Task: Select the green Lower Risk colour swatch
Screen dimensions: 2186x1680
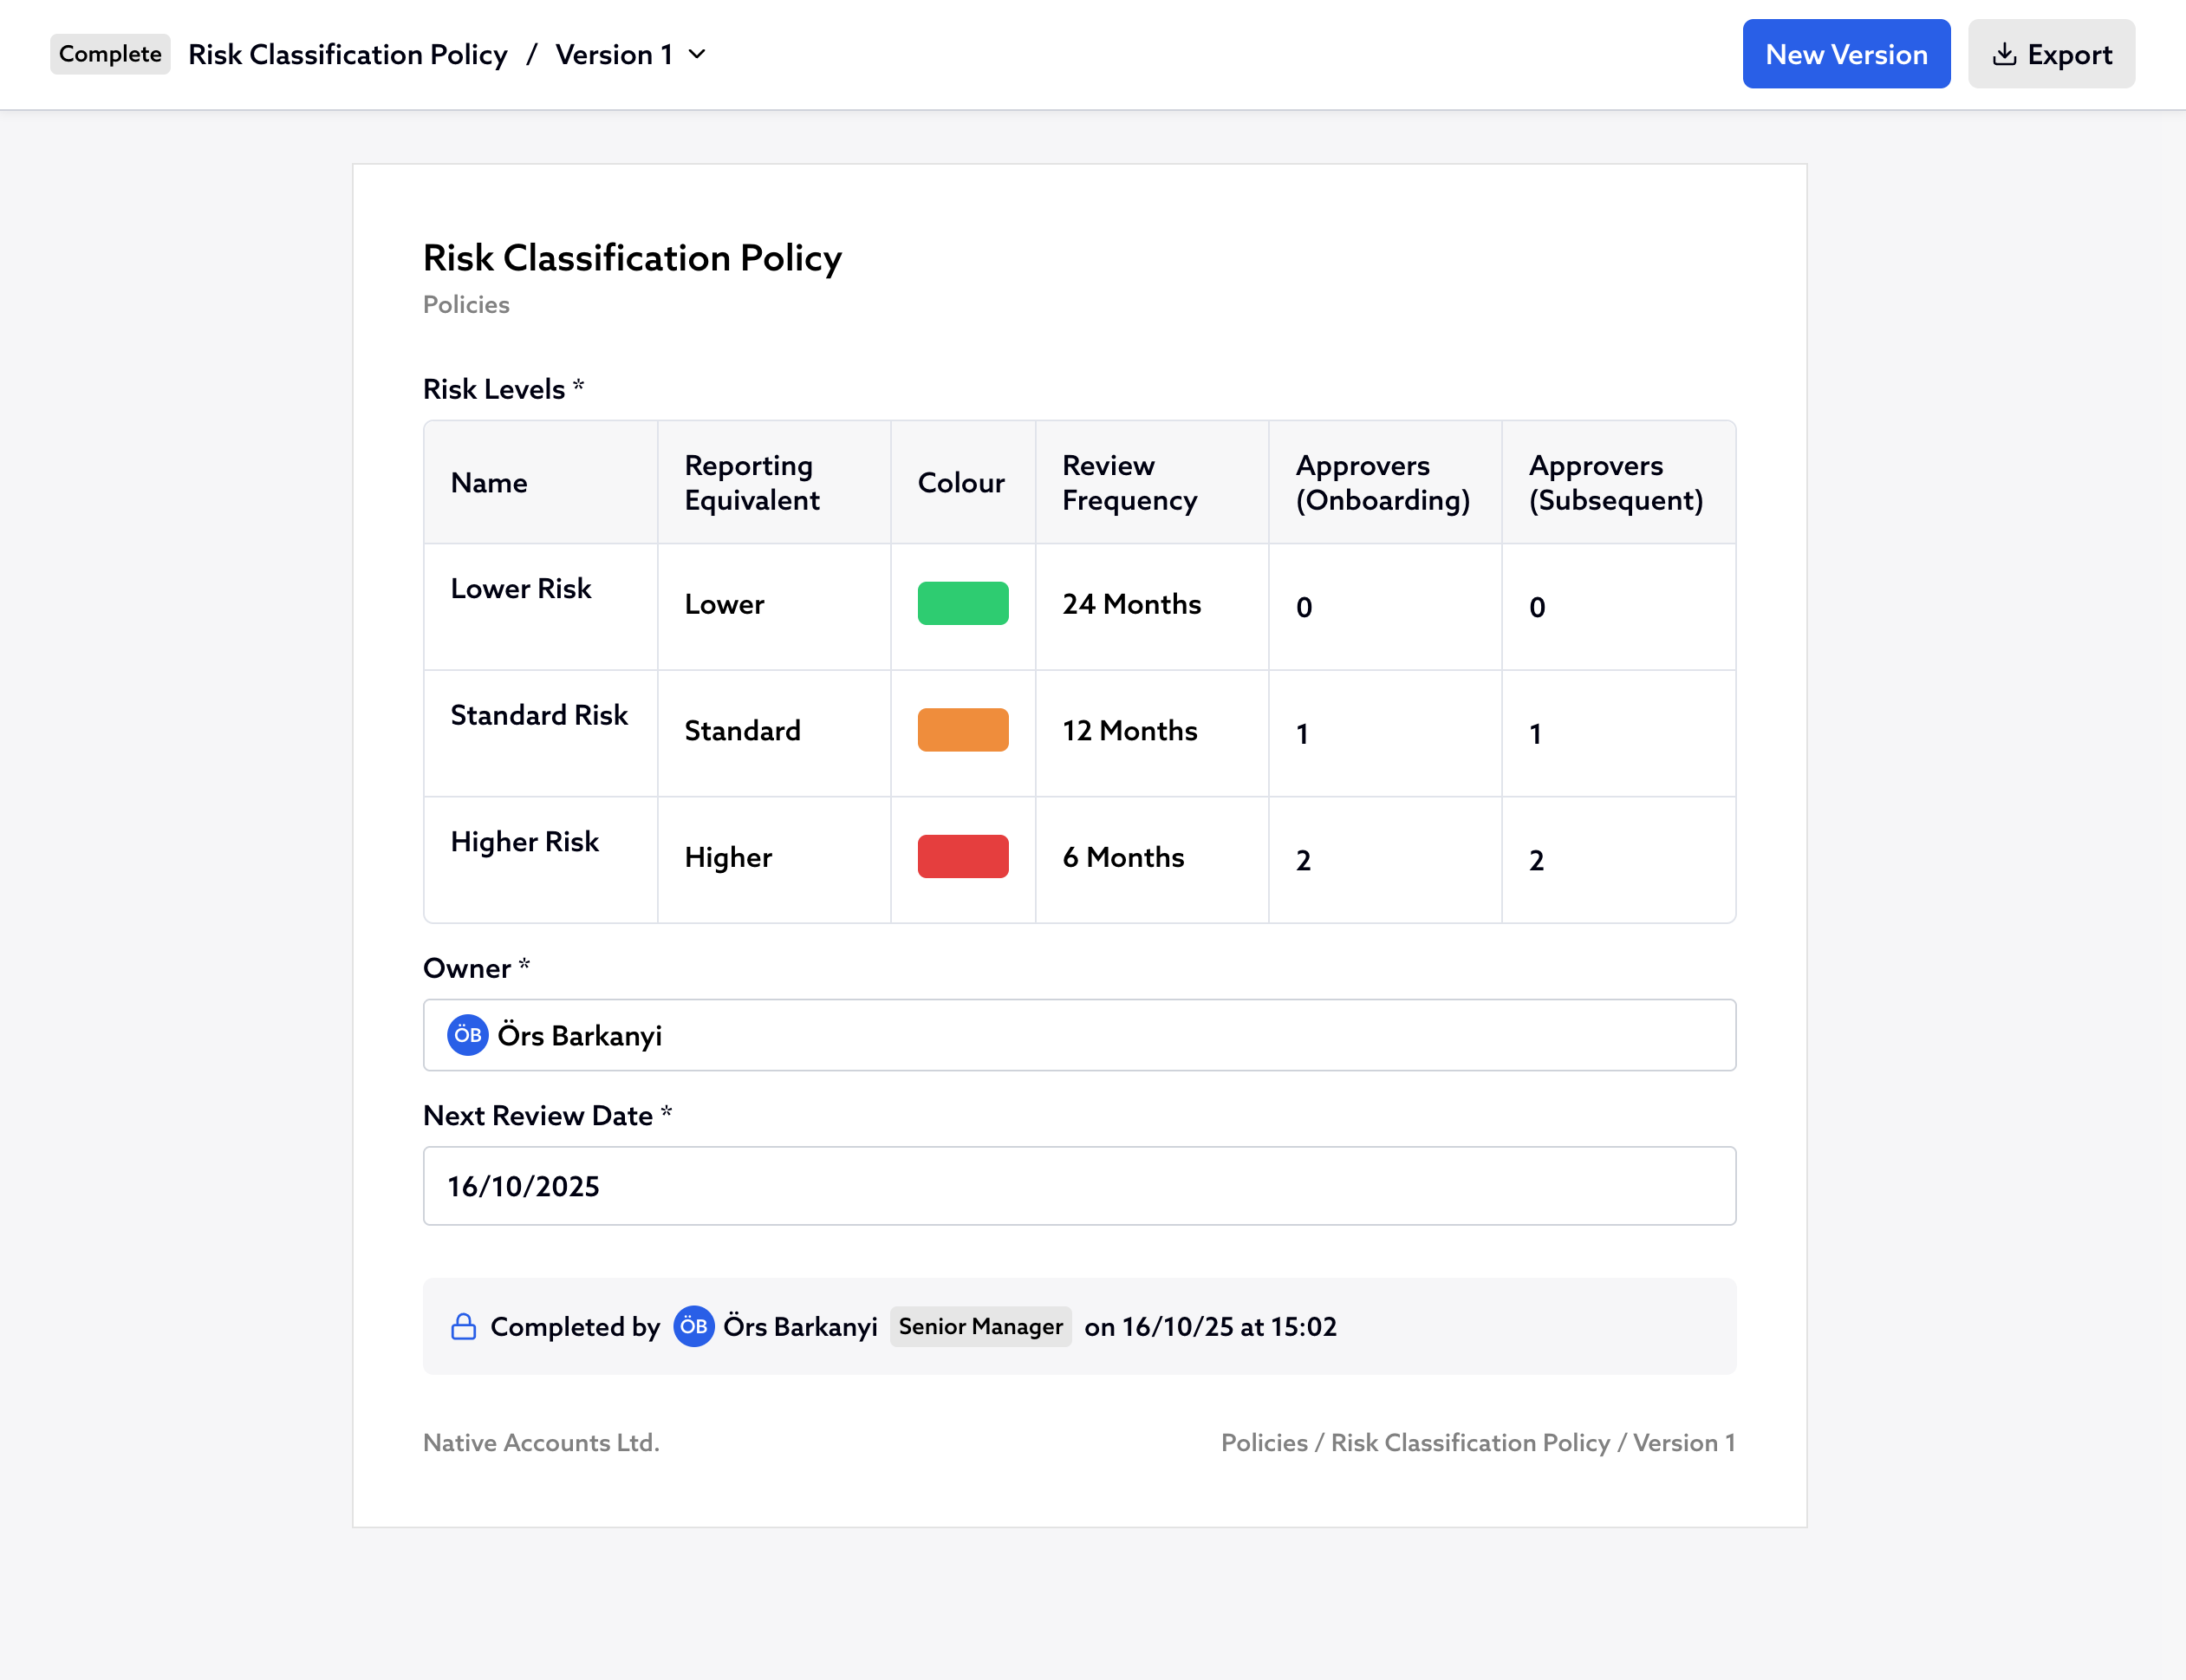Action: 962,603
